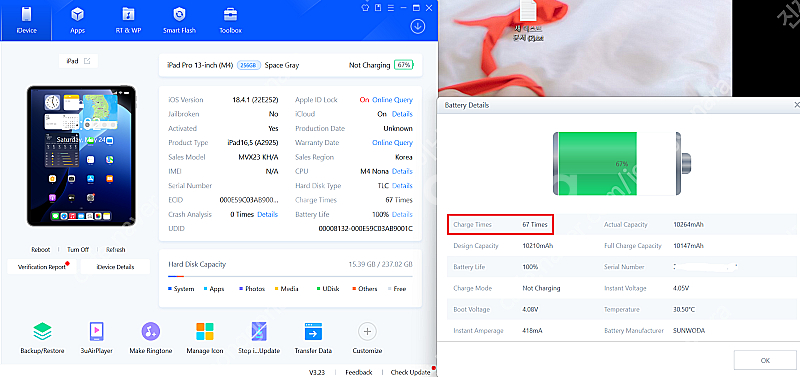Click the iPad screen preview thumbnail
The height and width of the screenshot is (377, 800).
pos(81,156)
